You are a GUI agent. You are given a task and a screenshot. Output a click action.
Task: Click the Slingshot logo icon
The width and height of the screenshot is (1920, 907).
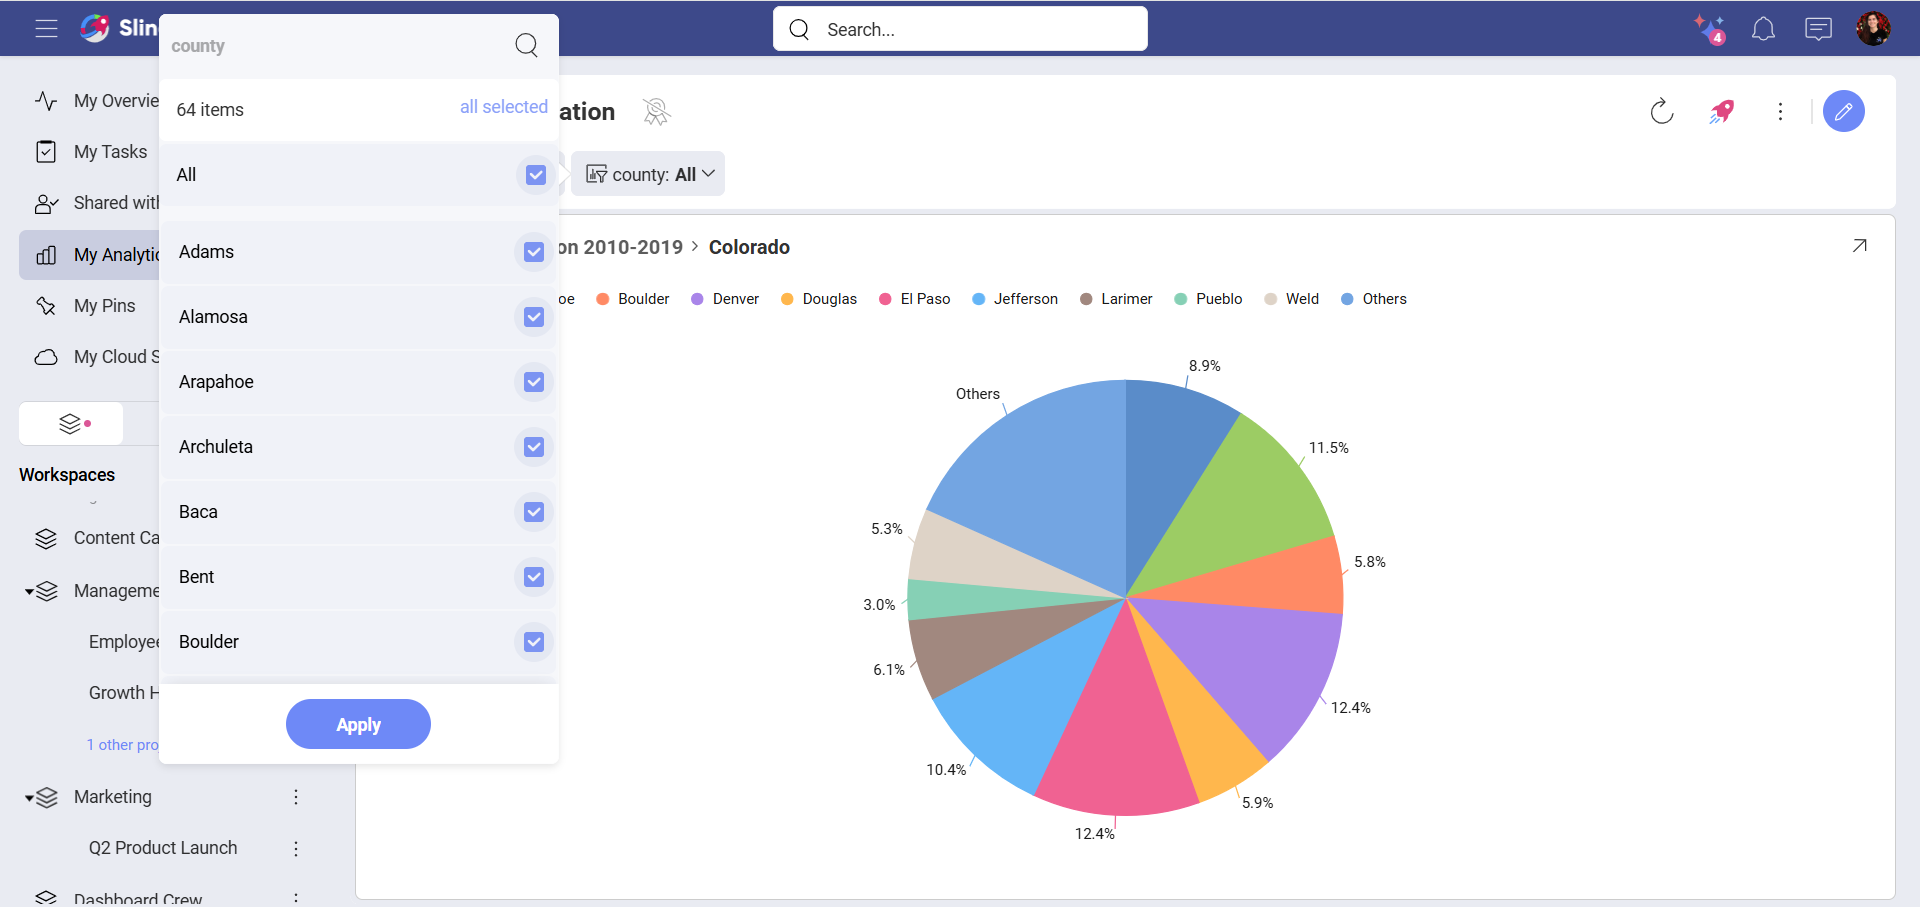(x=95, y=28)
